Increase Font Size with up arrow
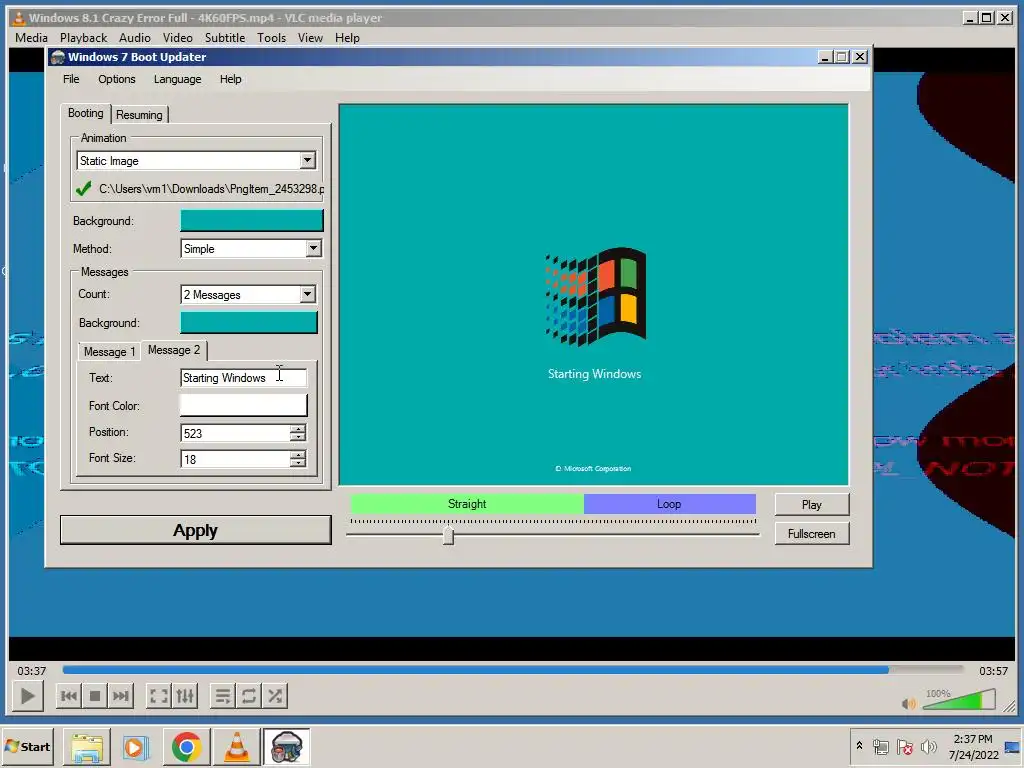The image size is (1024, 768). coord(298,455)
